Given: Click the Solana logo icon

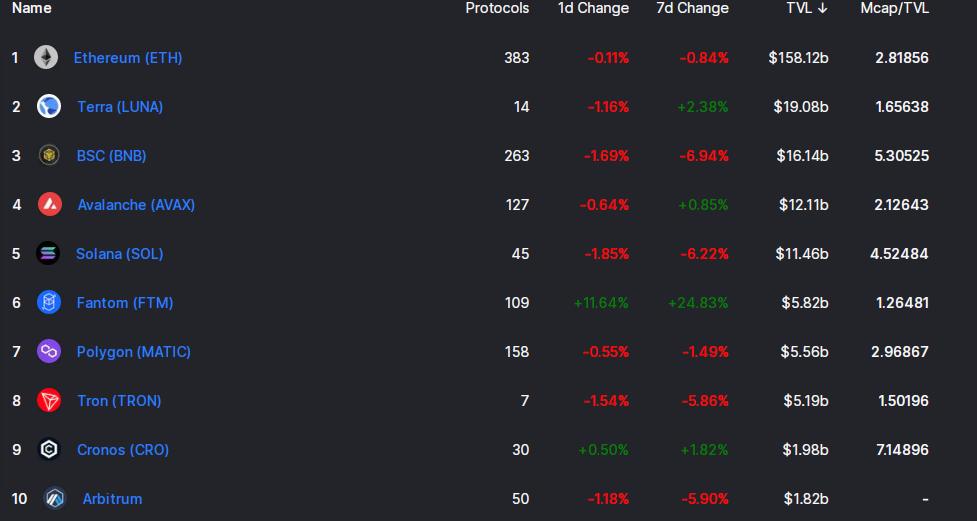Looking at the screenshot, I should [x=48, y=254].
